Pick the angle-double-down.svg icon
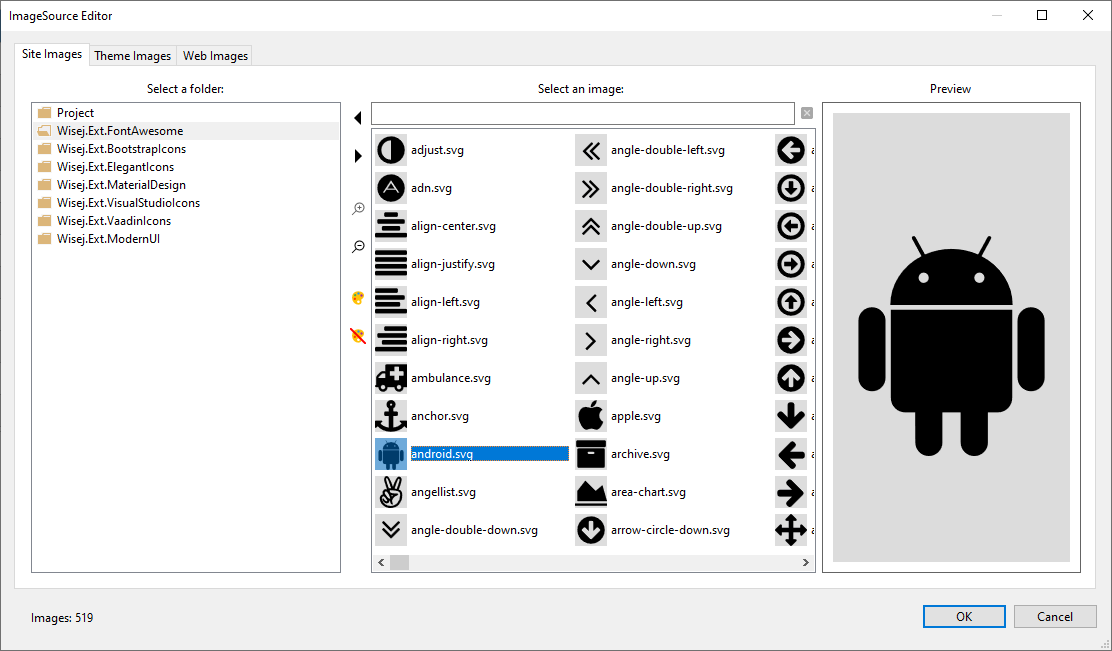1112x651 pixels. click(x=391, y=530)
